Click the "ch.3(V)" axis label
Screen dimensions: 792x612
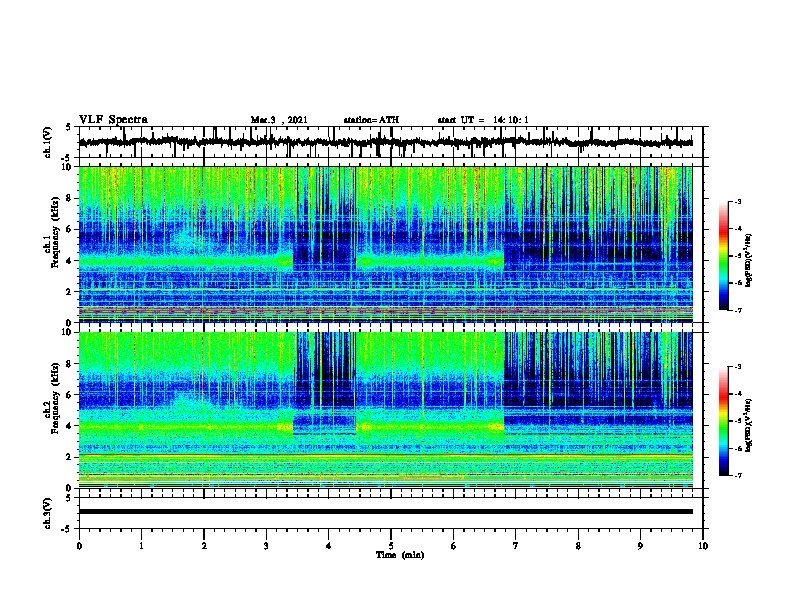48,514
